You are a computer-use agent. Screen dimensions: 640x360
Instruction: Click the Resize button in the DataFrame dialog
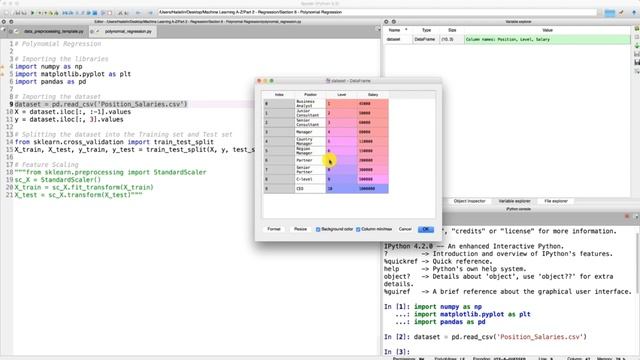[300, 229]
